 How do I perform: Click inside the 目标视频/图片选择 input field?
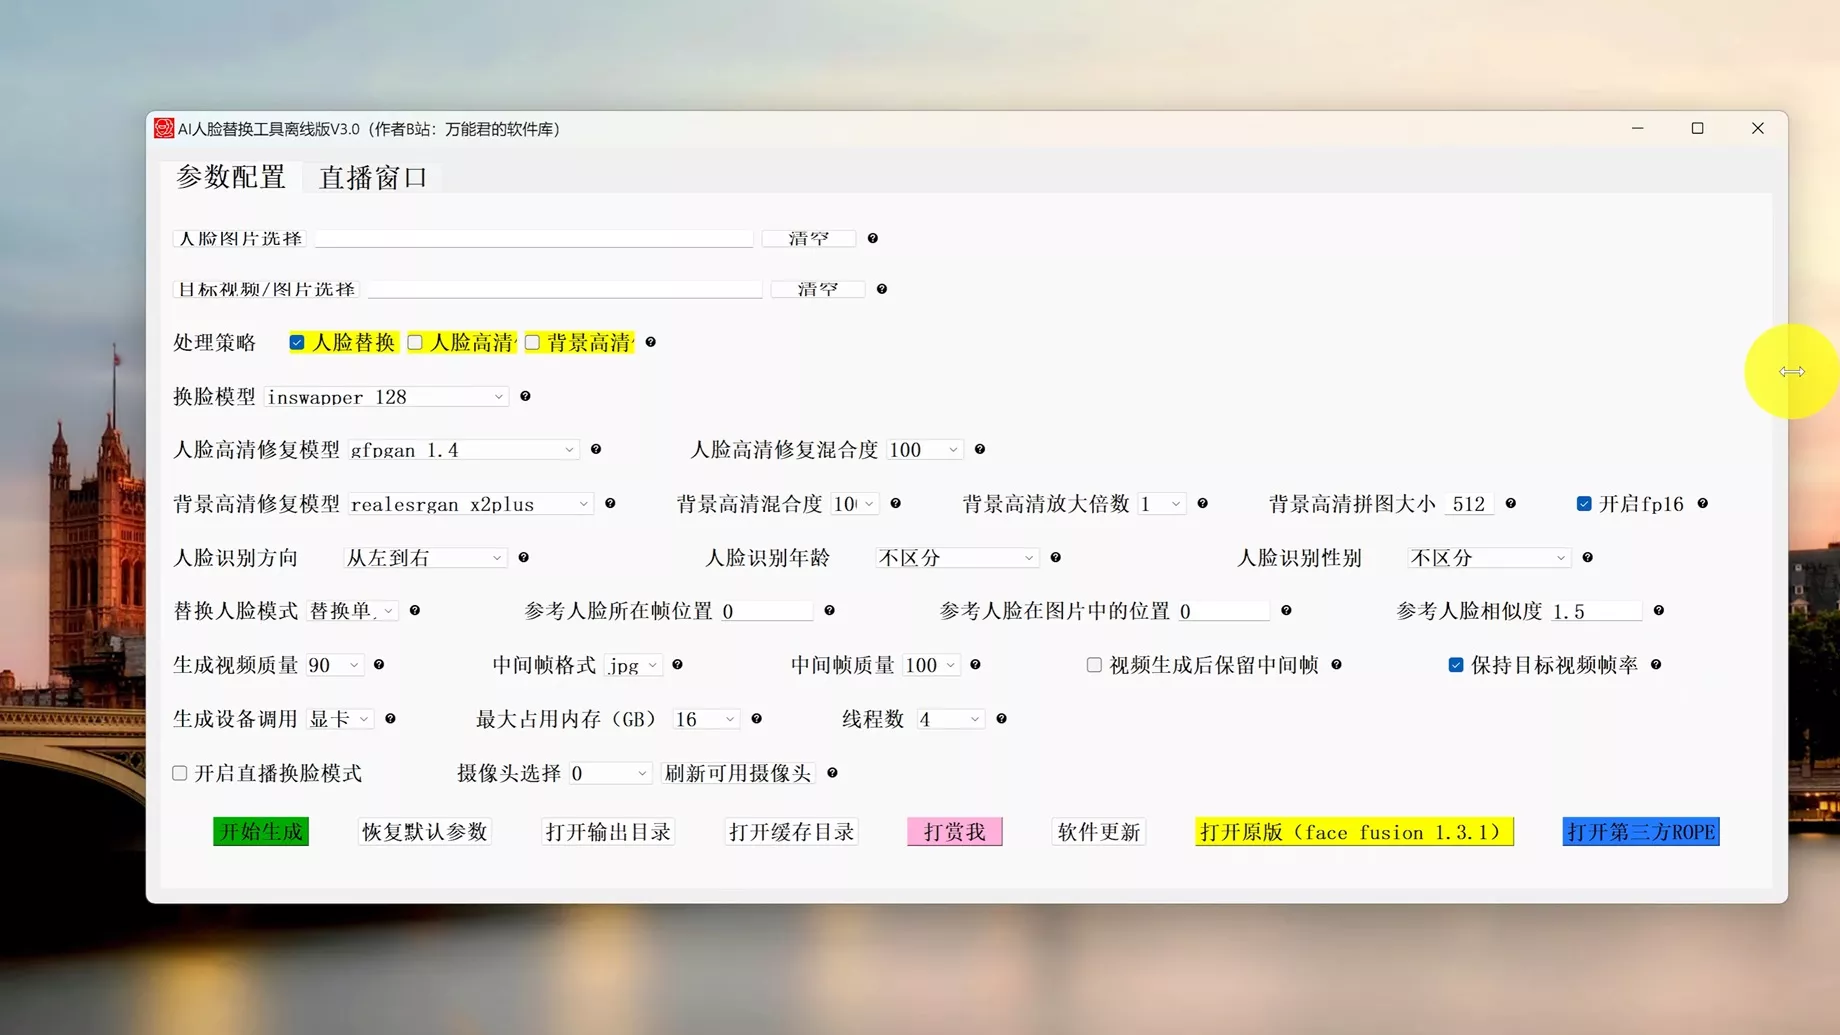point(563,288)
